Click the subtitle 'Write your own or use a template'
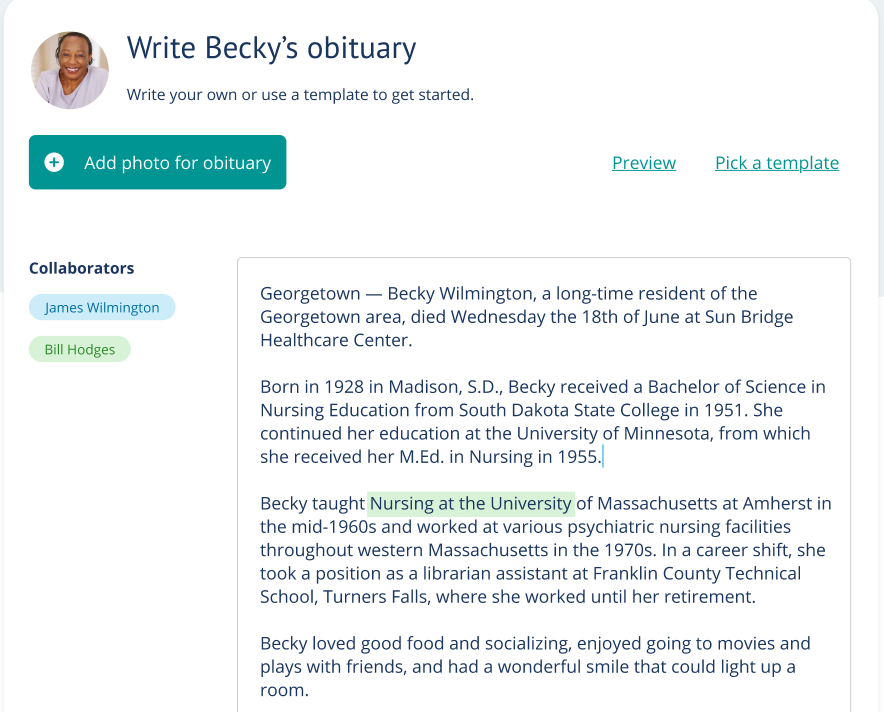884x712 pixels. click(300, 95)
